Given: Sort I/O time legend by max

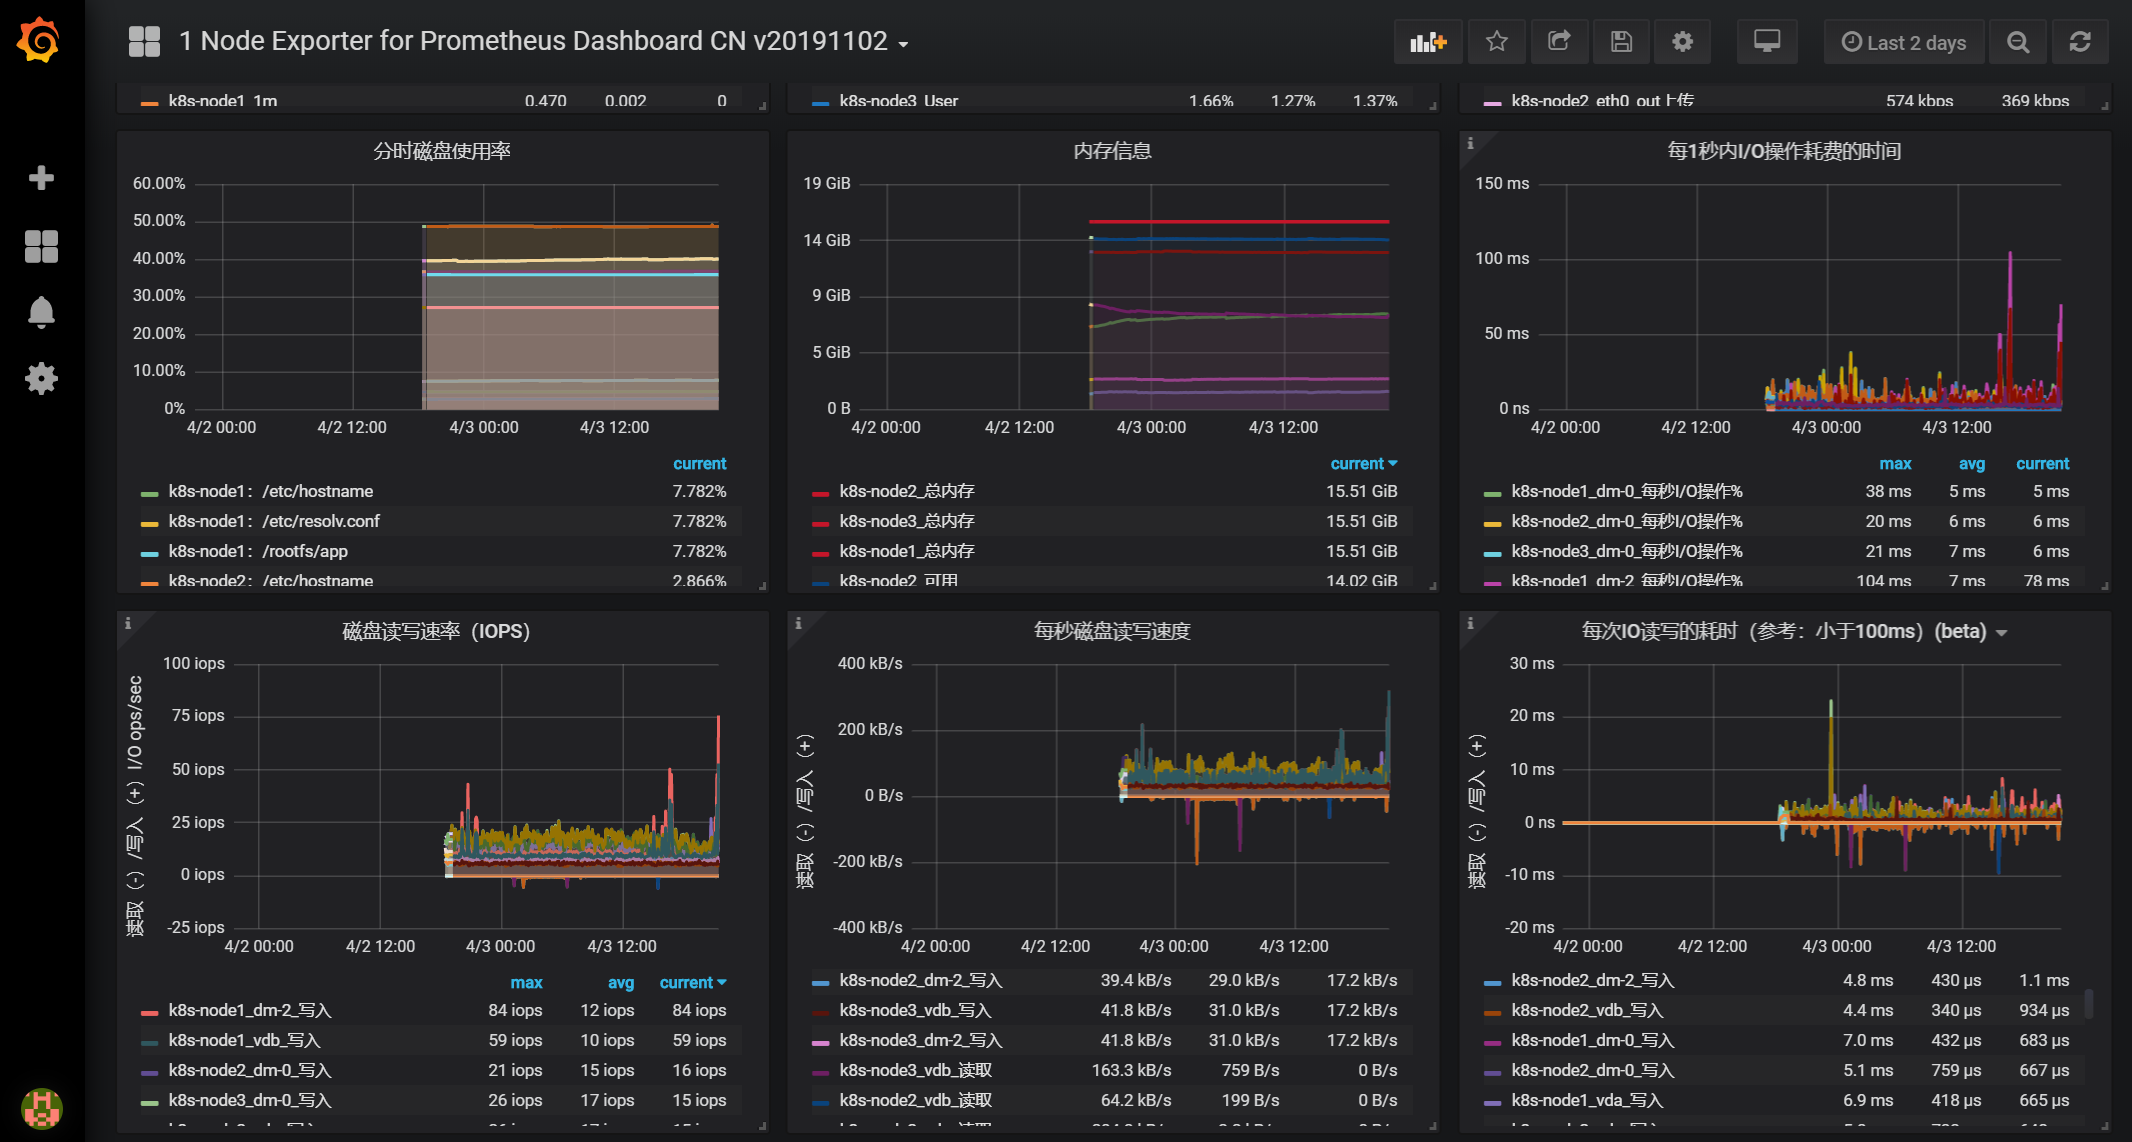Looking at the screenshot, I should pyautogui.click(x=1895, y=463).
